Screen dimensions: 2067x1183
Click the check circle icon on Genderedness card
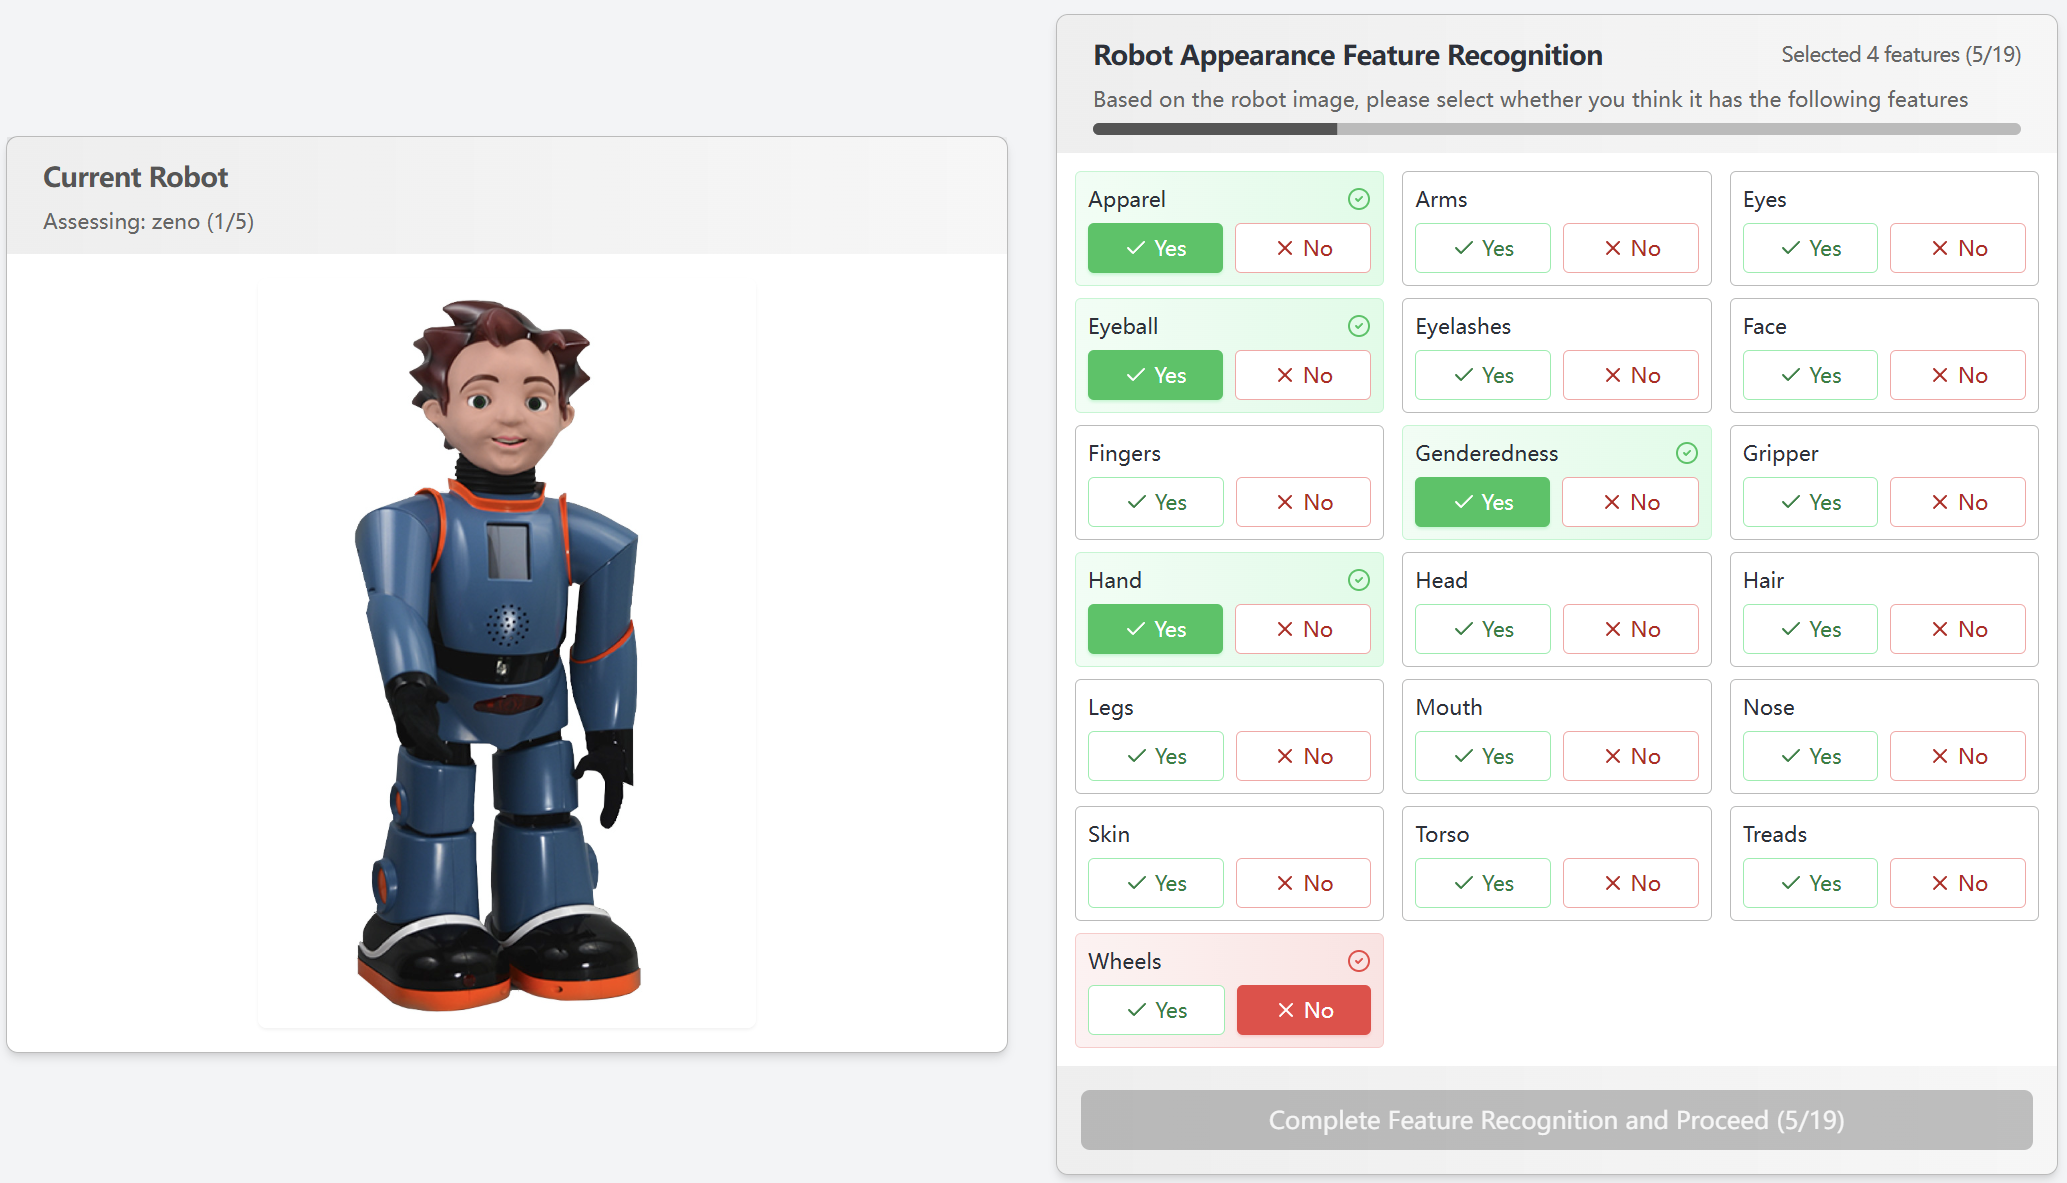(1686, 453)
